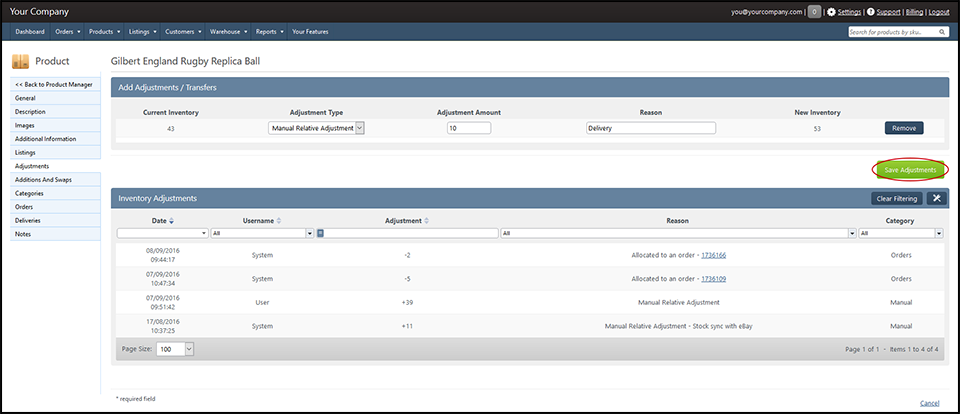Open the Category filter dropdown
This screenshot has width=960, height=414.
click(939, 233)
